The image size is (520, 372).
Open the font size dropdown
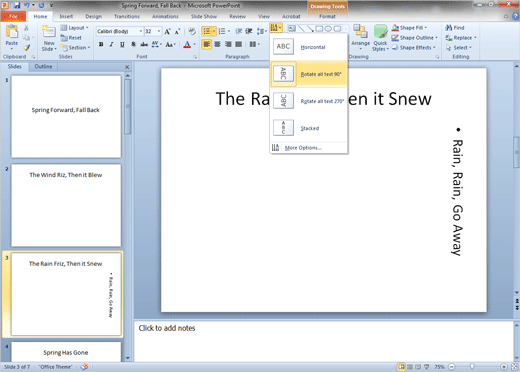159,31
